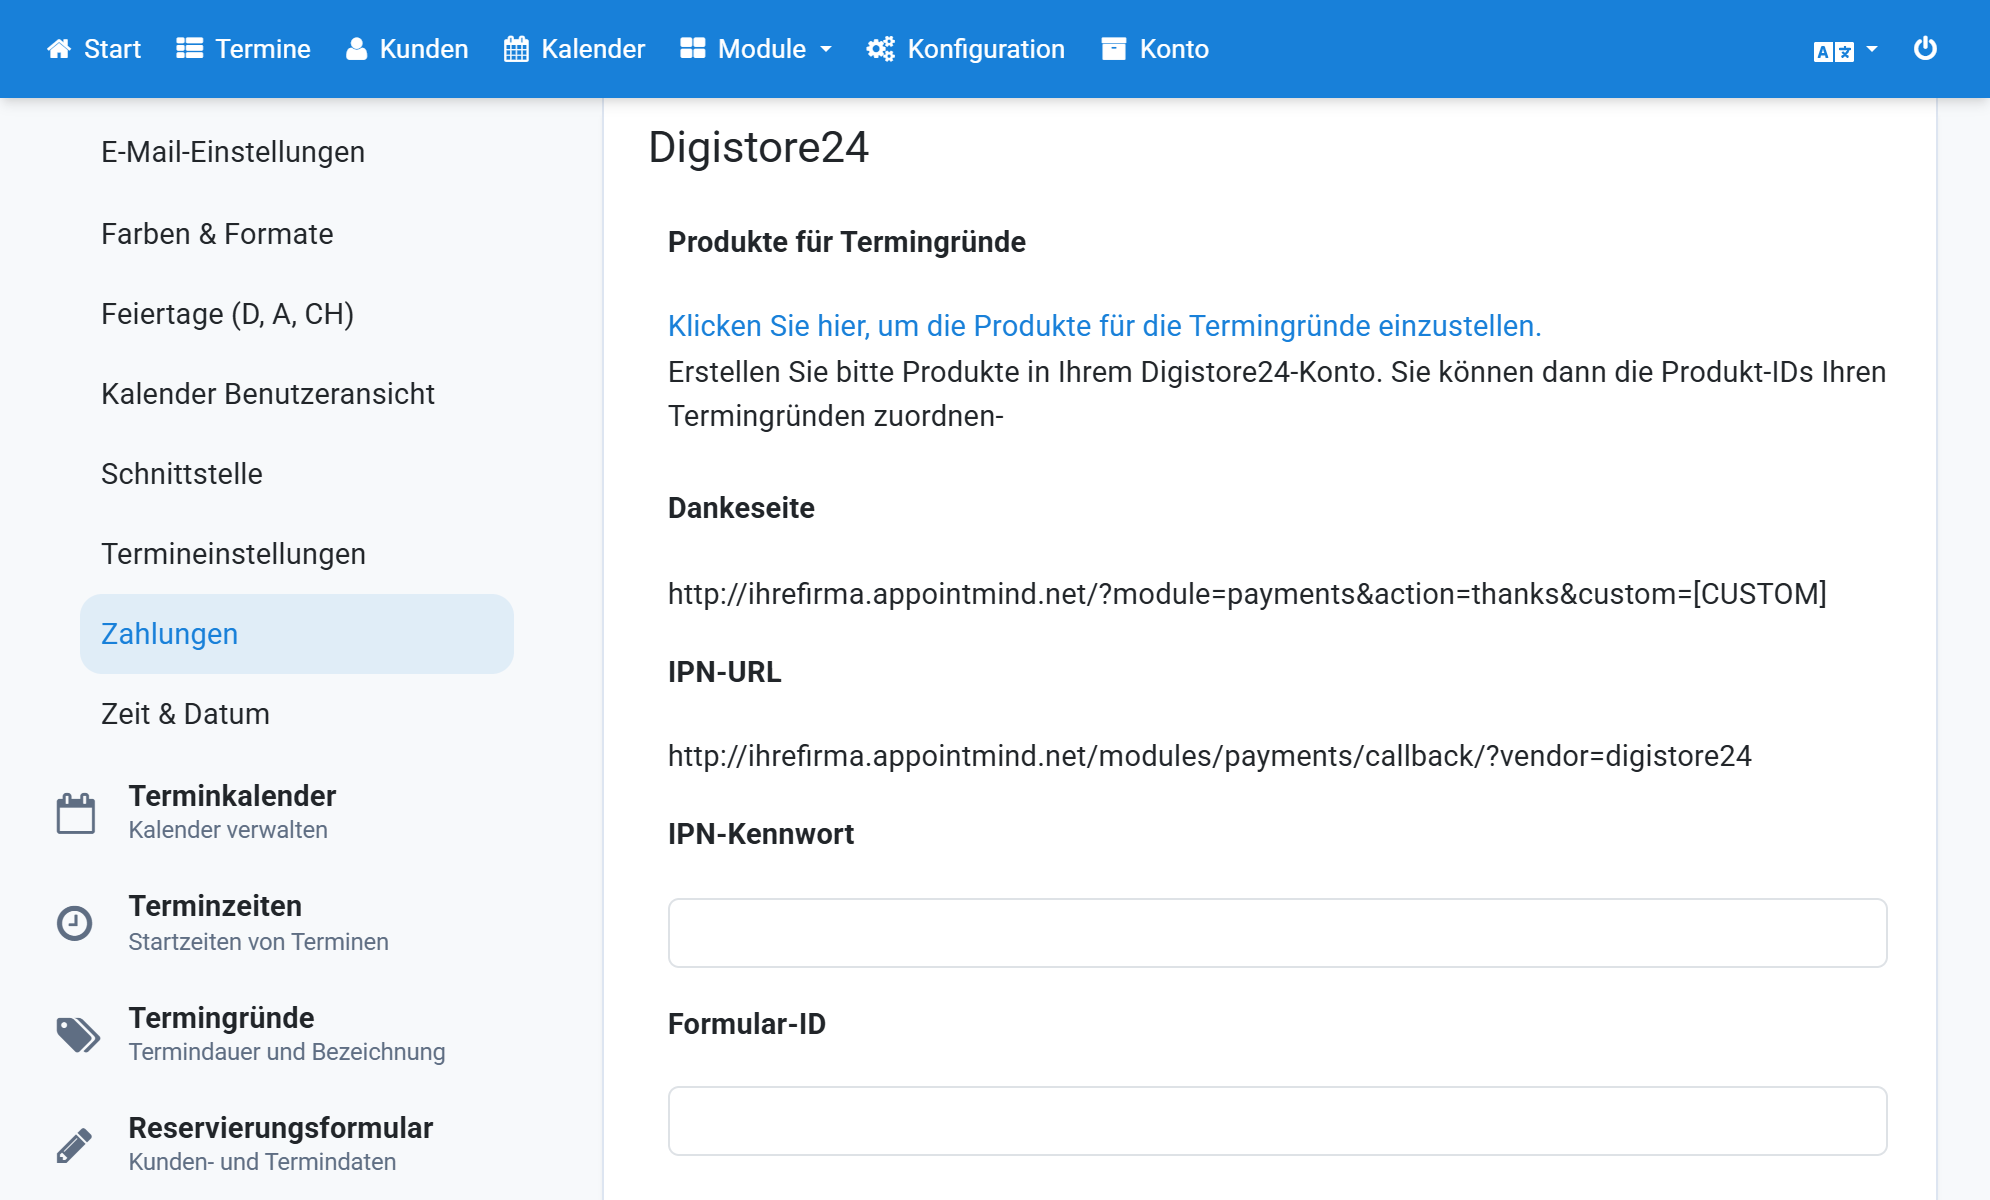The height and width of the screenshot is (1200, 1990).
Task: Click the Formular-ID label
Action: (x=746, y=1024)
